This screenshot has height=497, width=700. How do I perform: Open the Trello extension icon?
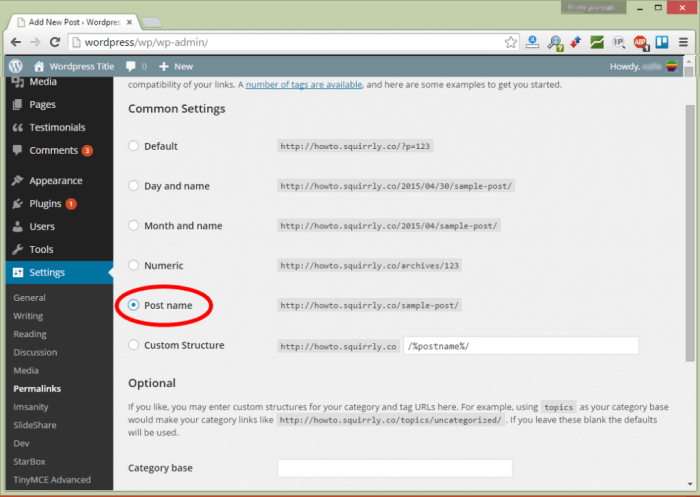coord(662,42)
